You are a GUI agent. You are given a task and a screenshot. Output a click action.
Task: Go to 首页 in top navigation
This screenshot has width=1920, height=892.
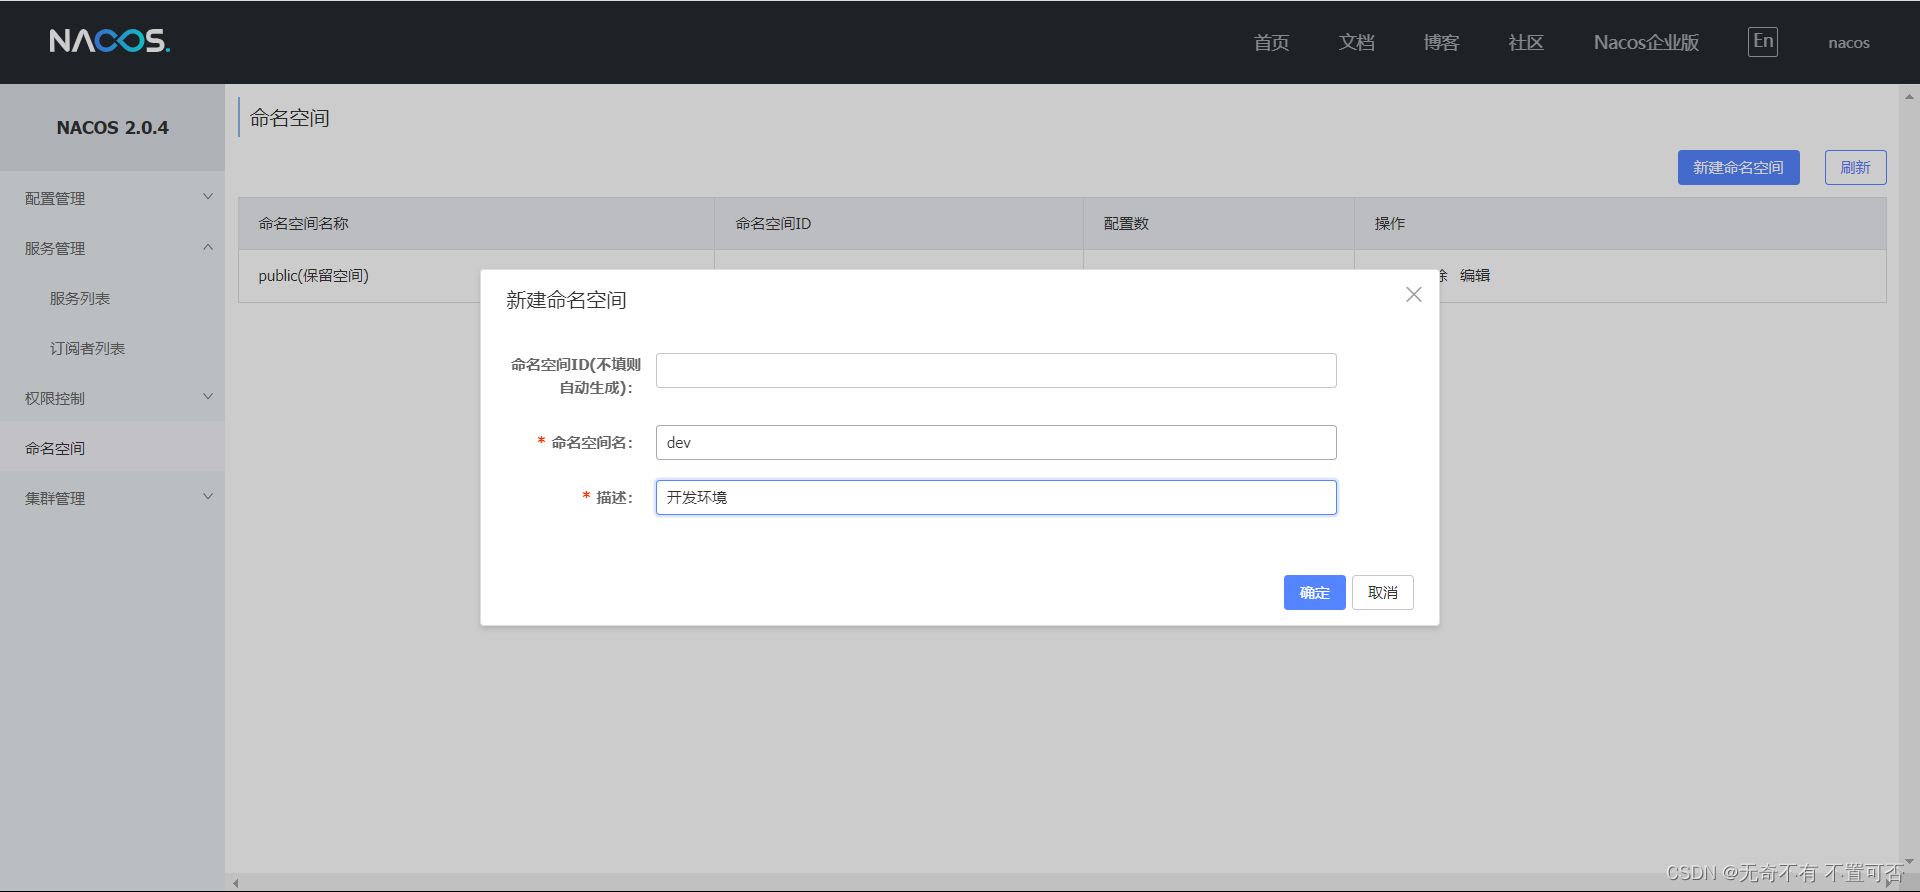coord(1271,42)
